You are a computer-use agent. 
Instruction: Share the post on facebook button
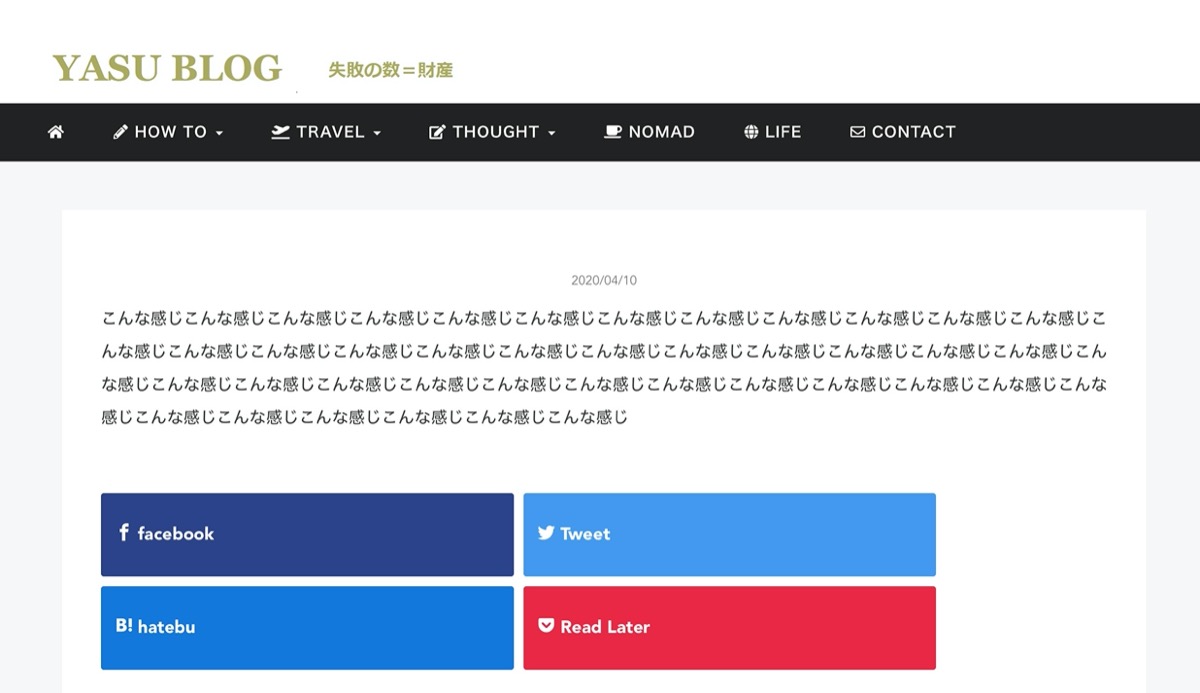point(307,534)
